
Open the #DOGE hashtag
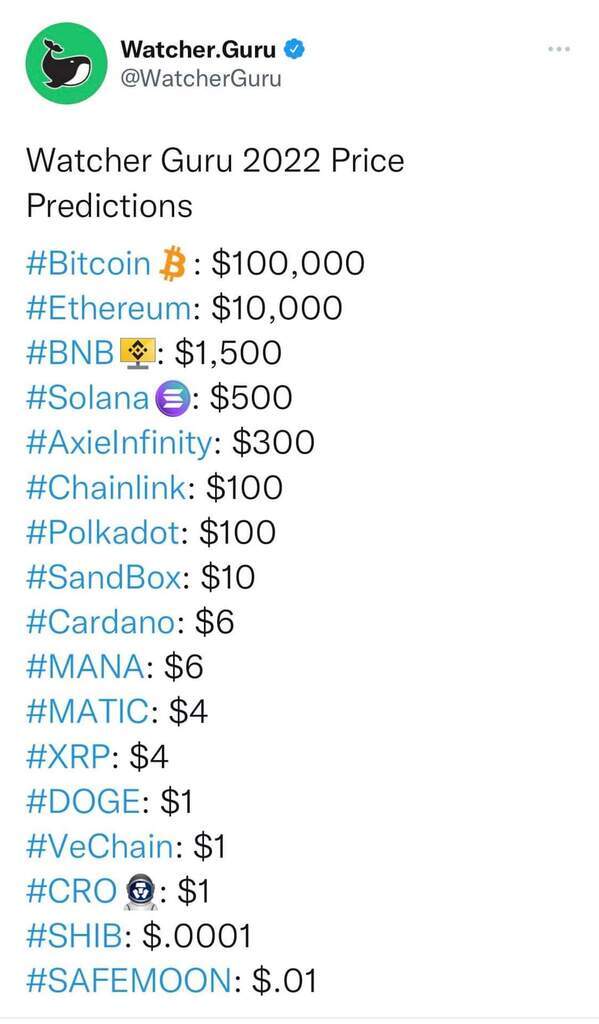point(84,801)
